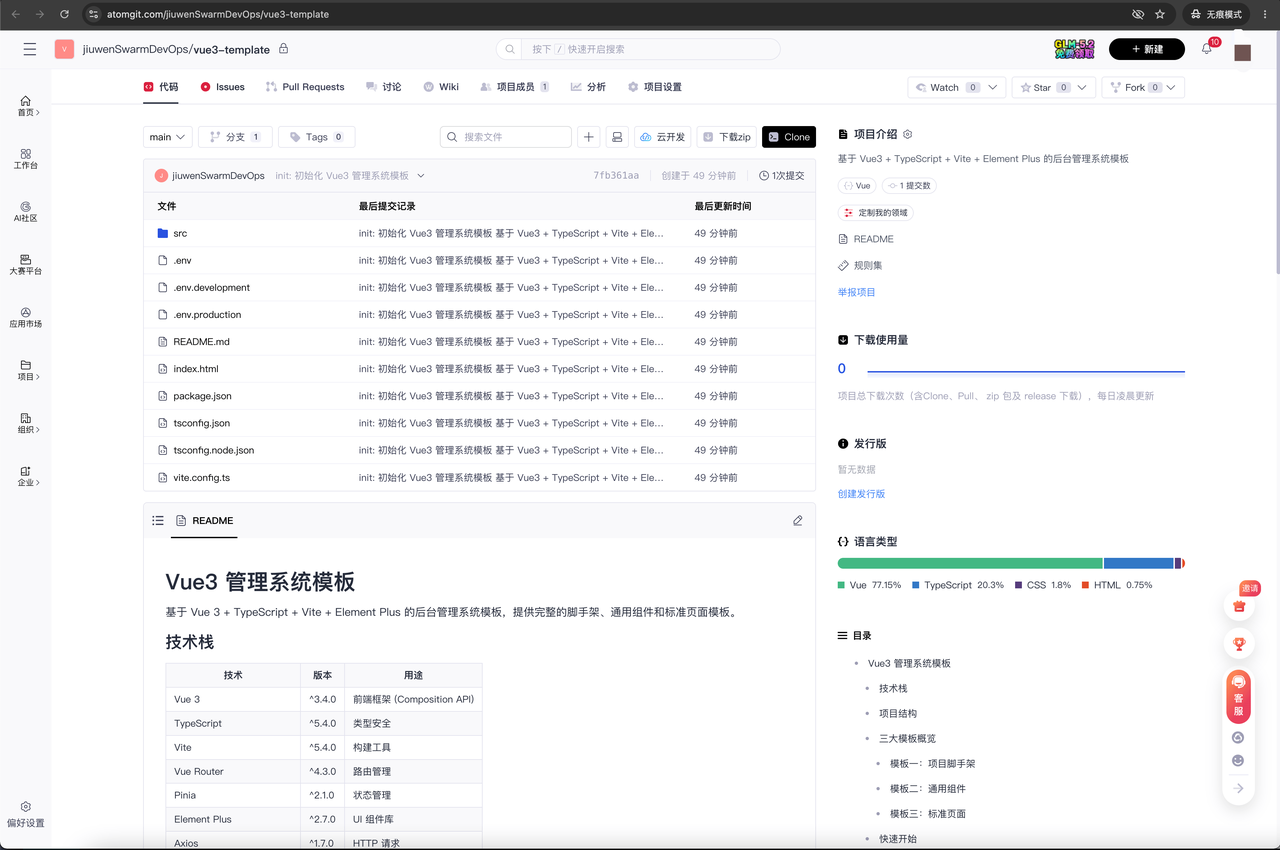1280x850 pixels.
Task: Collapse the floating bar with arrow icon
Action: pyautogui.click(x=1238, y=788)
